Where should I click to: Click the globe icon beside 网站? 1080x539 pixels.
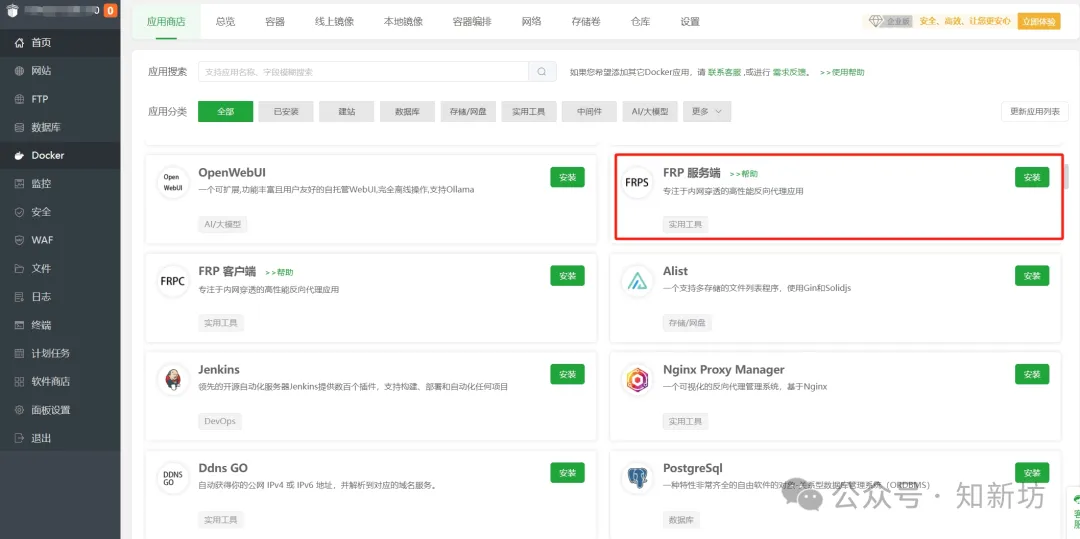[19, 71]
